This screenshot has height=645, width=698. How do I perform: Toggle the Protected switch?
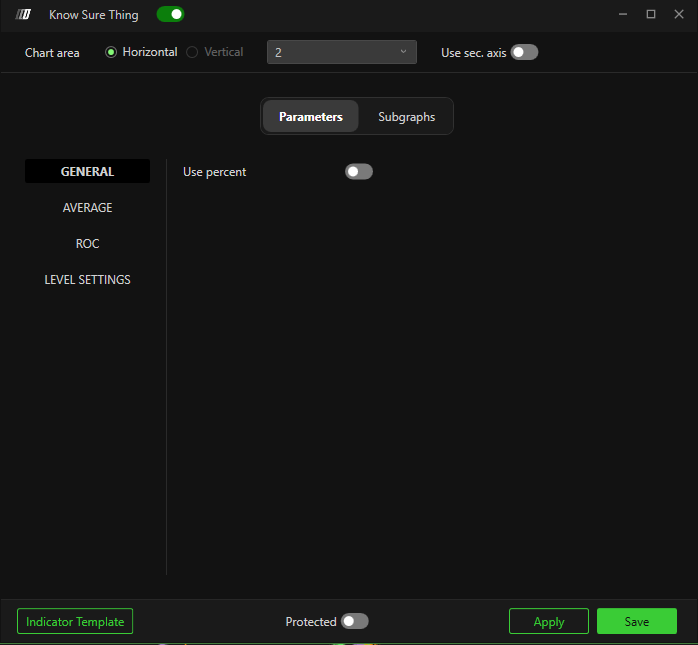pyautogui.click(x=354, y=621)
